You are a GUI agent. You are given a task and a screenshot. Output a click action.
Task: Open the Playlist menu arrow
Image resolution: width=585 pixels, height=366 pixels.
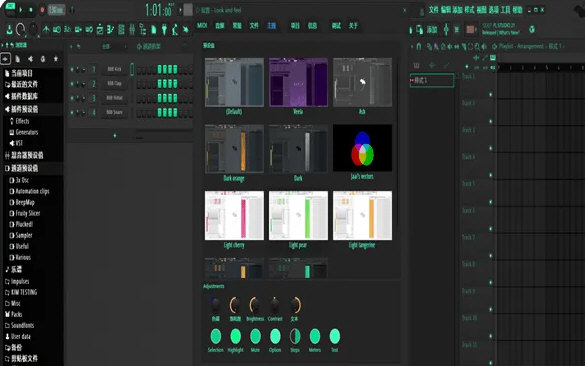coord(412,47)
